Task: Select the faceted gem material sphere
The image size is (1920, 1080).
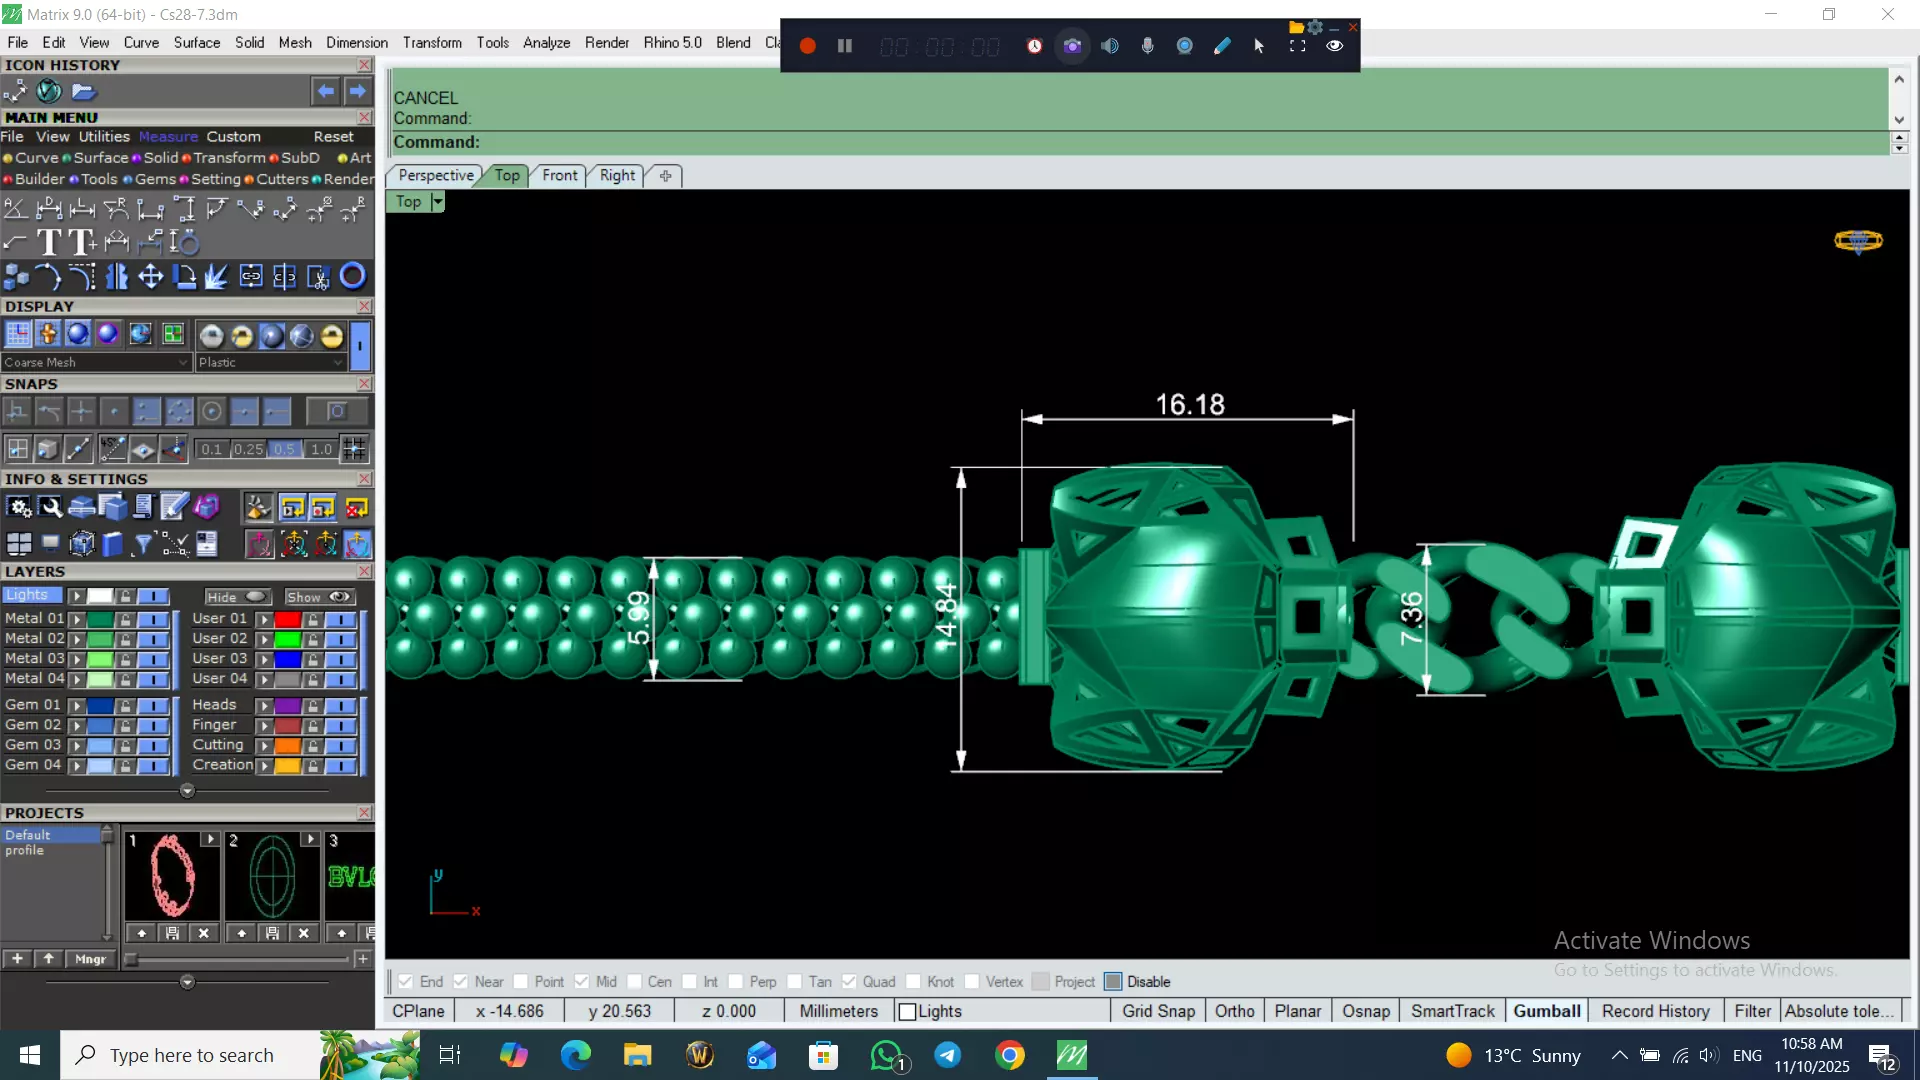Action: click(302, 336)
